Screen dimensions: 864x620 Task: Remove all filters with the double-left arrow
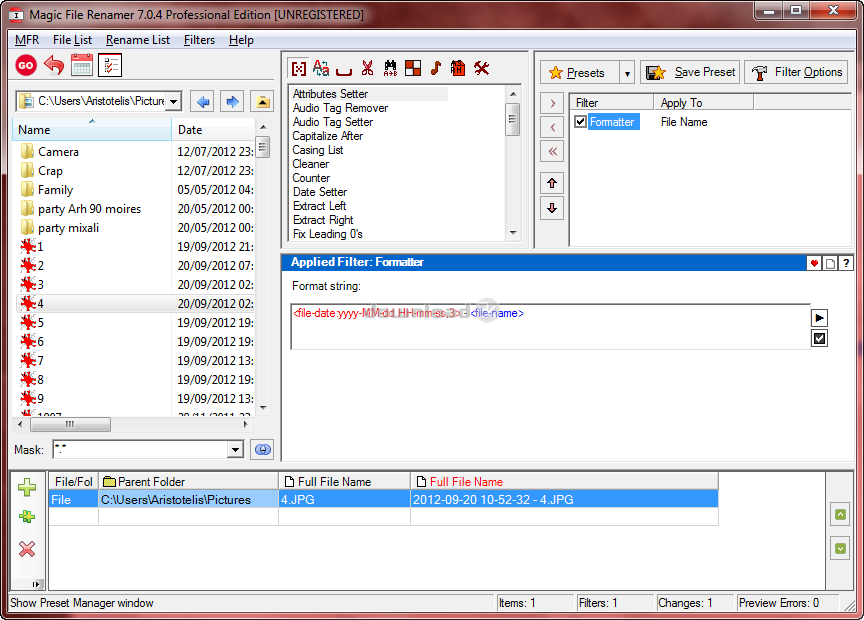(x=553, y=152)
